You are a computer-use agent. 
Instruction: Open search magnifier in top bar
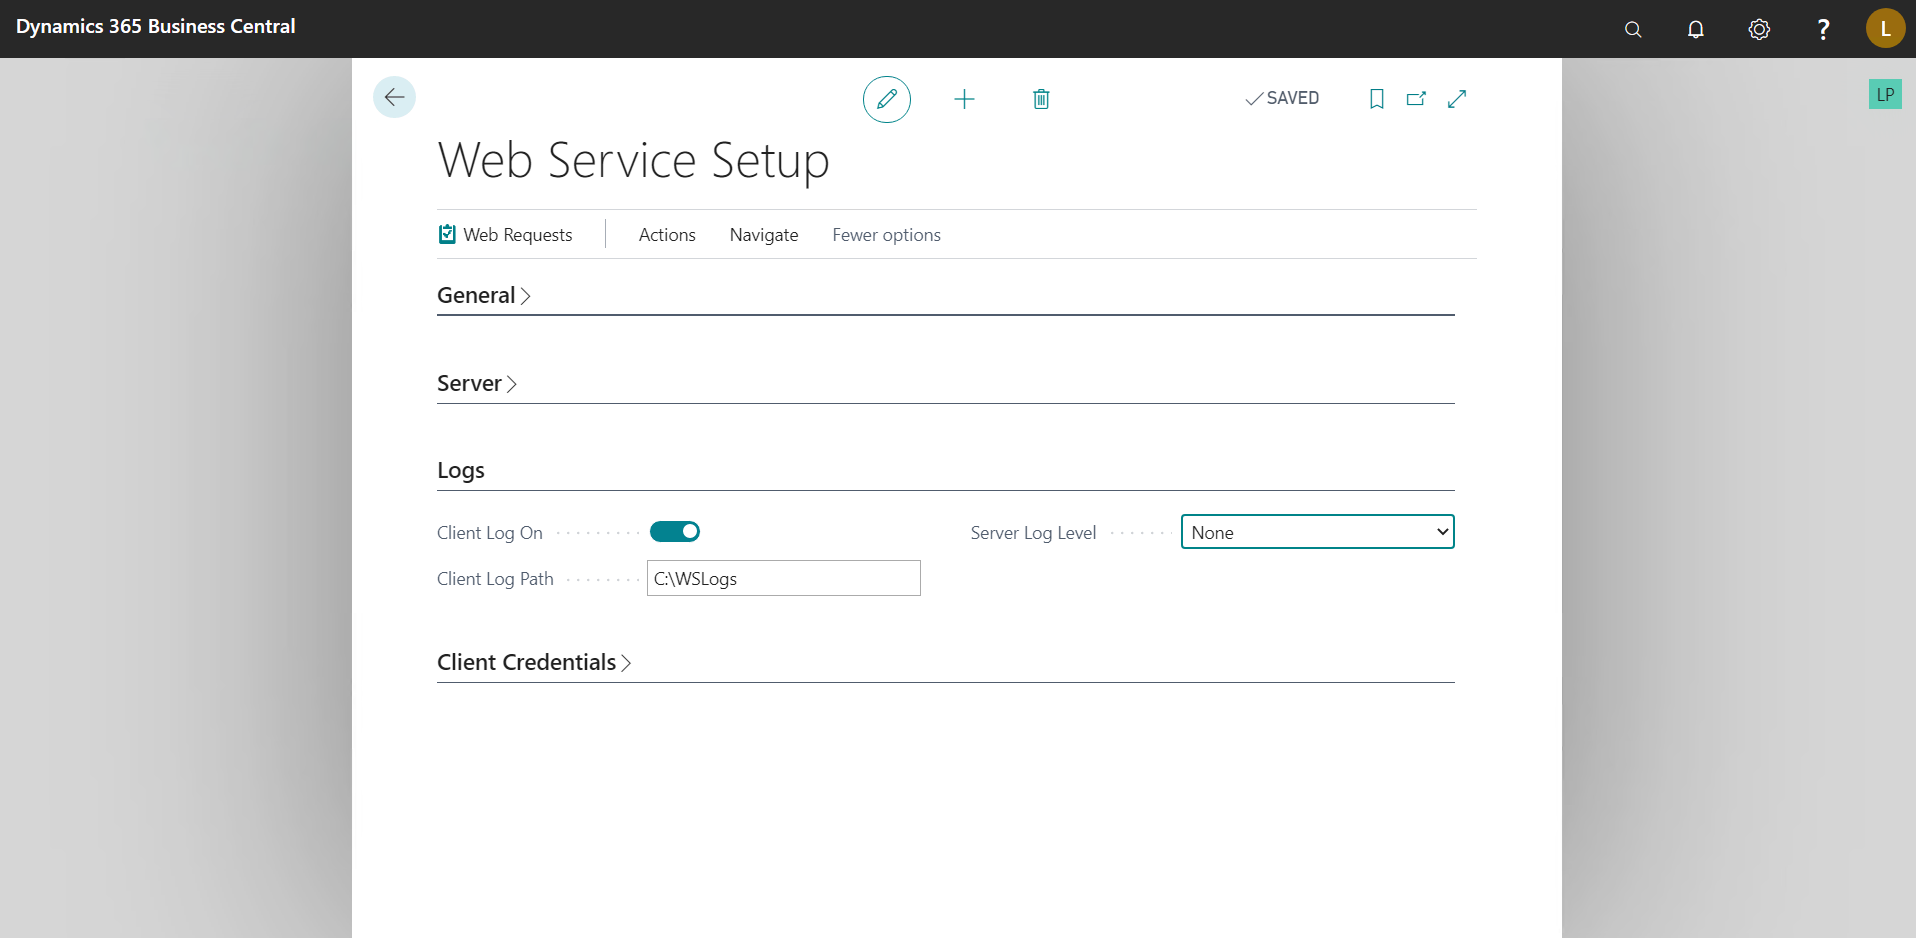tap(1633, 29)
